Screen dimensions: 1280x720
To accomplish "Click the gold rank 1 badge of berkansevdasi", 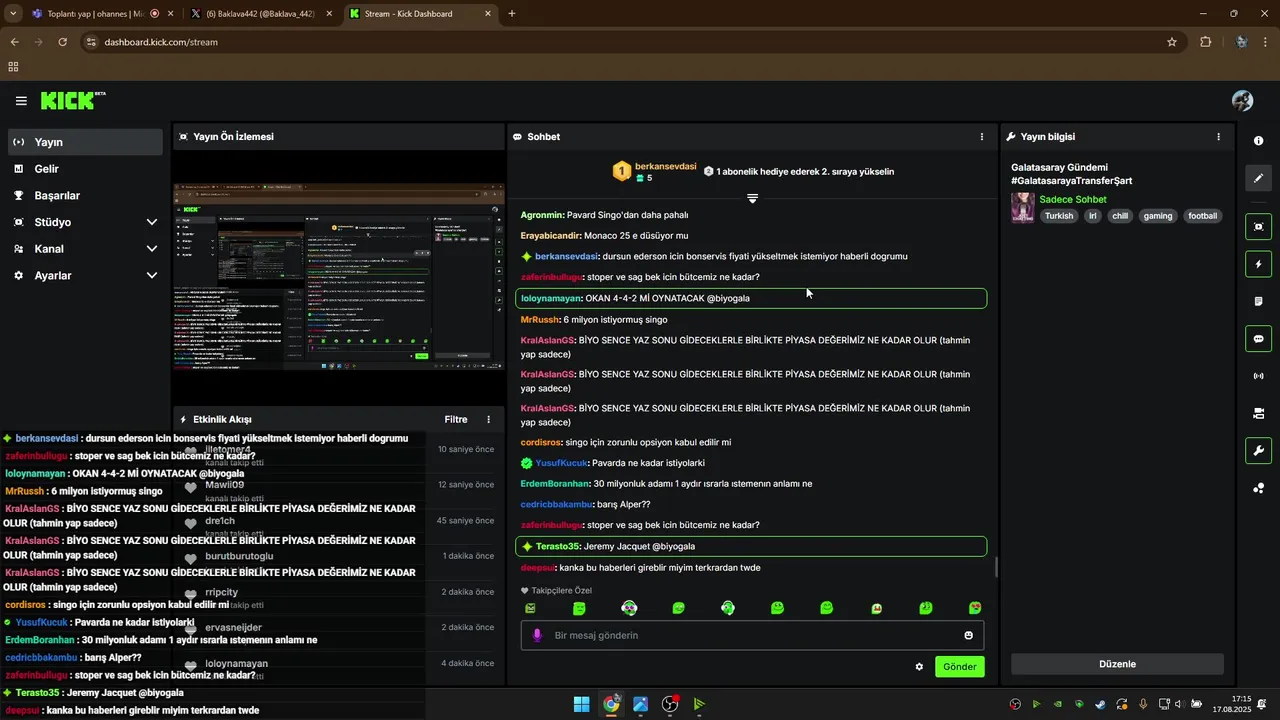I will pos(622,172).
